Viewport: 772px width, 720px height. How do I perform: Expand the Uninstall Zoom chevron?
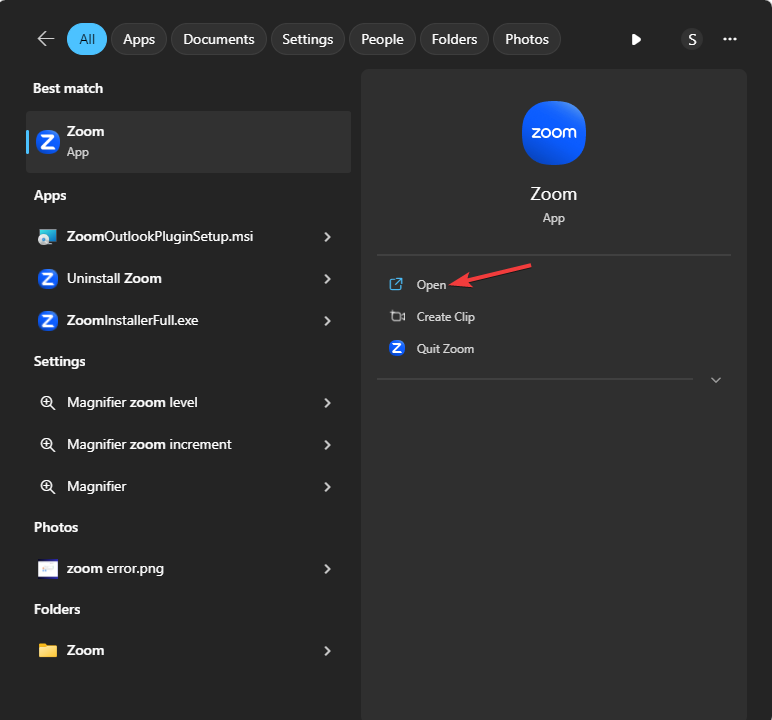point(327,279)
